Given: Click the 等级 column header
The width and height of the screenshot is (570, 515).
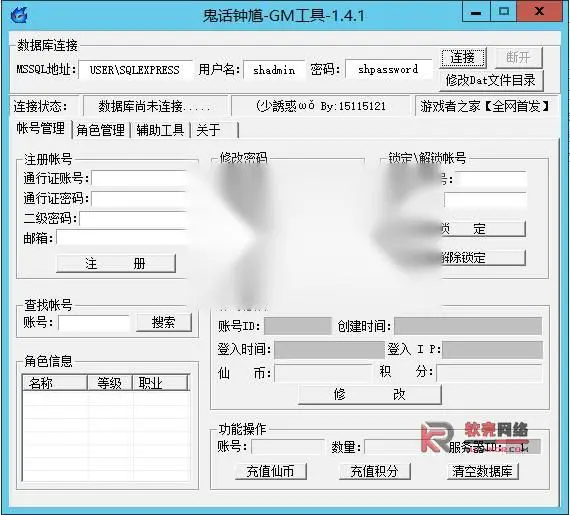Looking at the screenshot, I should [x=109, y=383].
